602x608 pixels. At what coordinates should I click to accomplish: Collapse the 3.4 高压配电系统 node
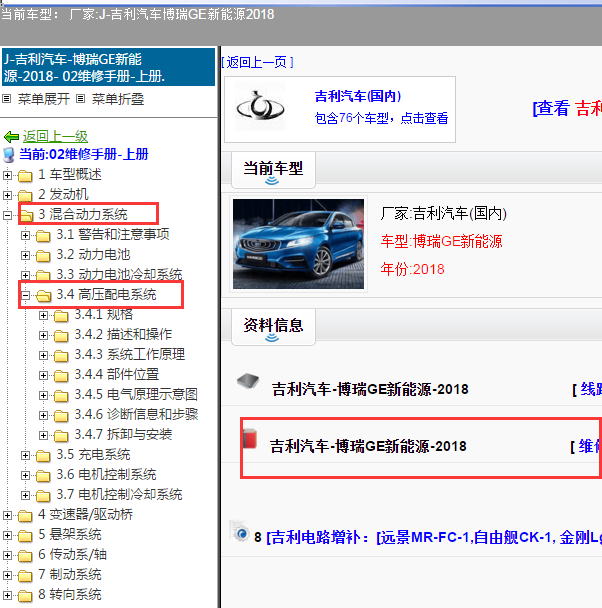click(25, 295)
